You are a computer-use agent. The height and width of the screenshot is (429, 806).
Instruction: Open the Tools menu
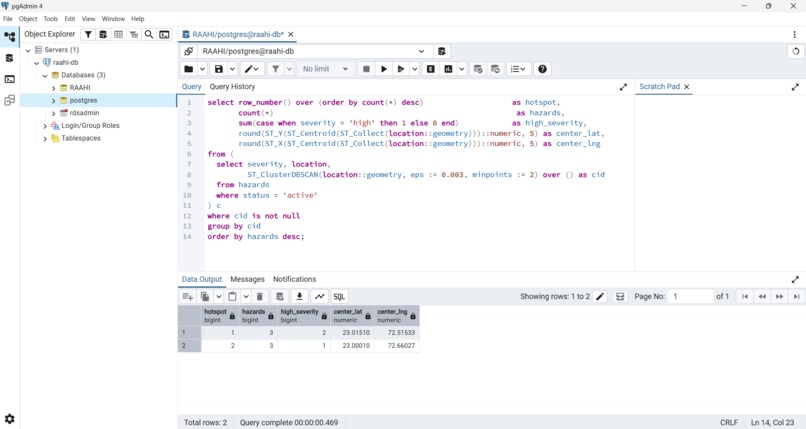[50, 18]
